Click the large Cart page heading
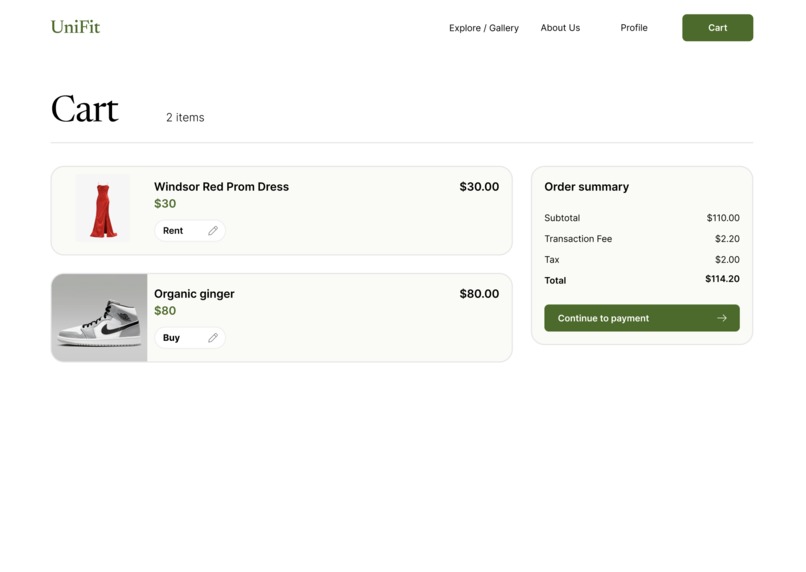The width and height of the screenshot is (806, 572). coord(85,109)
